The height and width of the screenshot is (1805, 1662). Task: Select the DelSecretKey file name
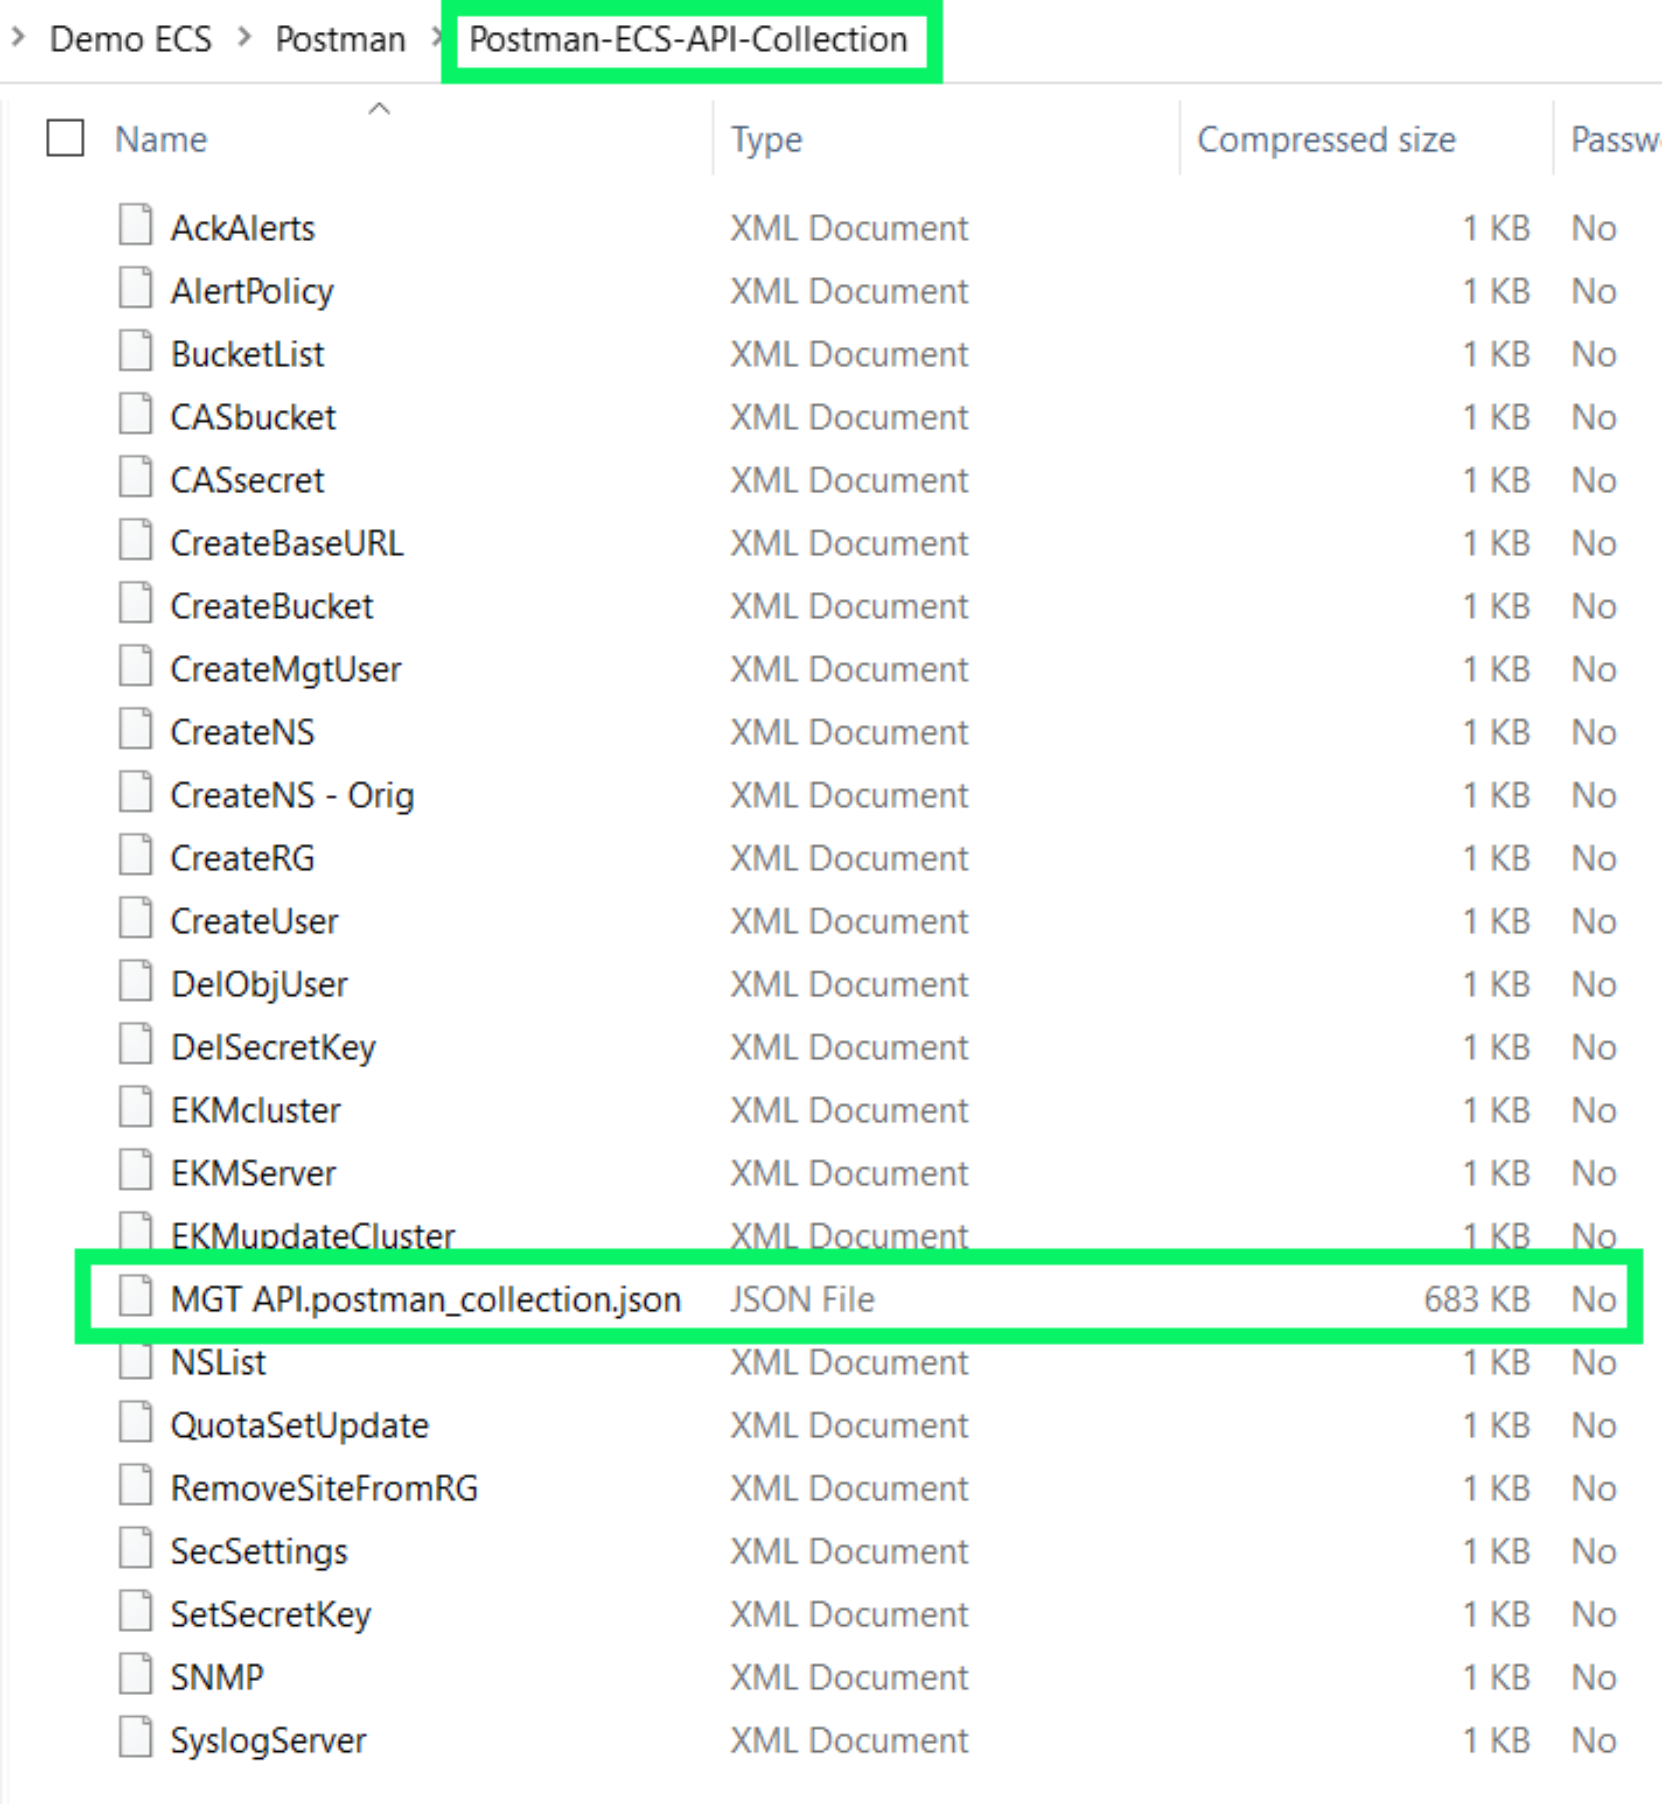tap(273, 1047)
